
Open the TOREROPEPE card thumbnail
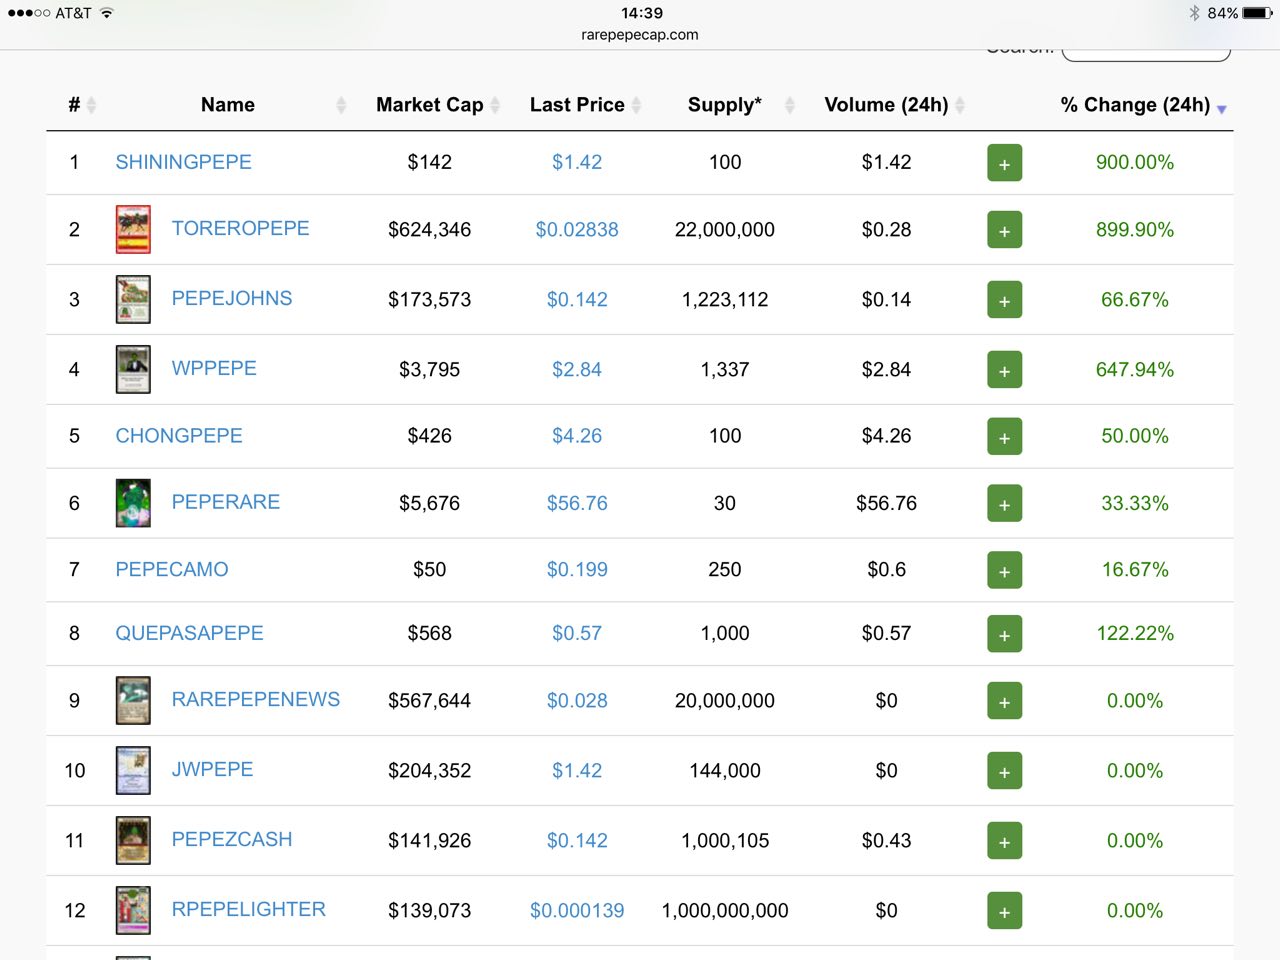pos(133,229)
